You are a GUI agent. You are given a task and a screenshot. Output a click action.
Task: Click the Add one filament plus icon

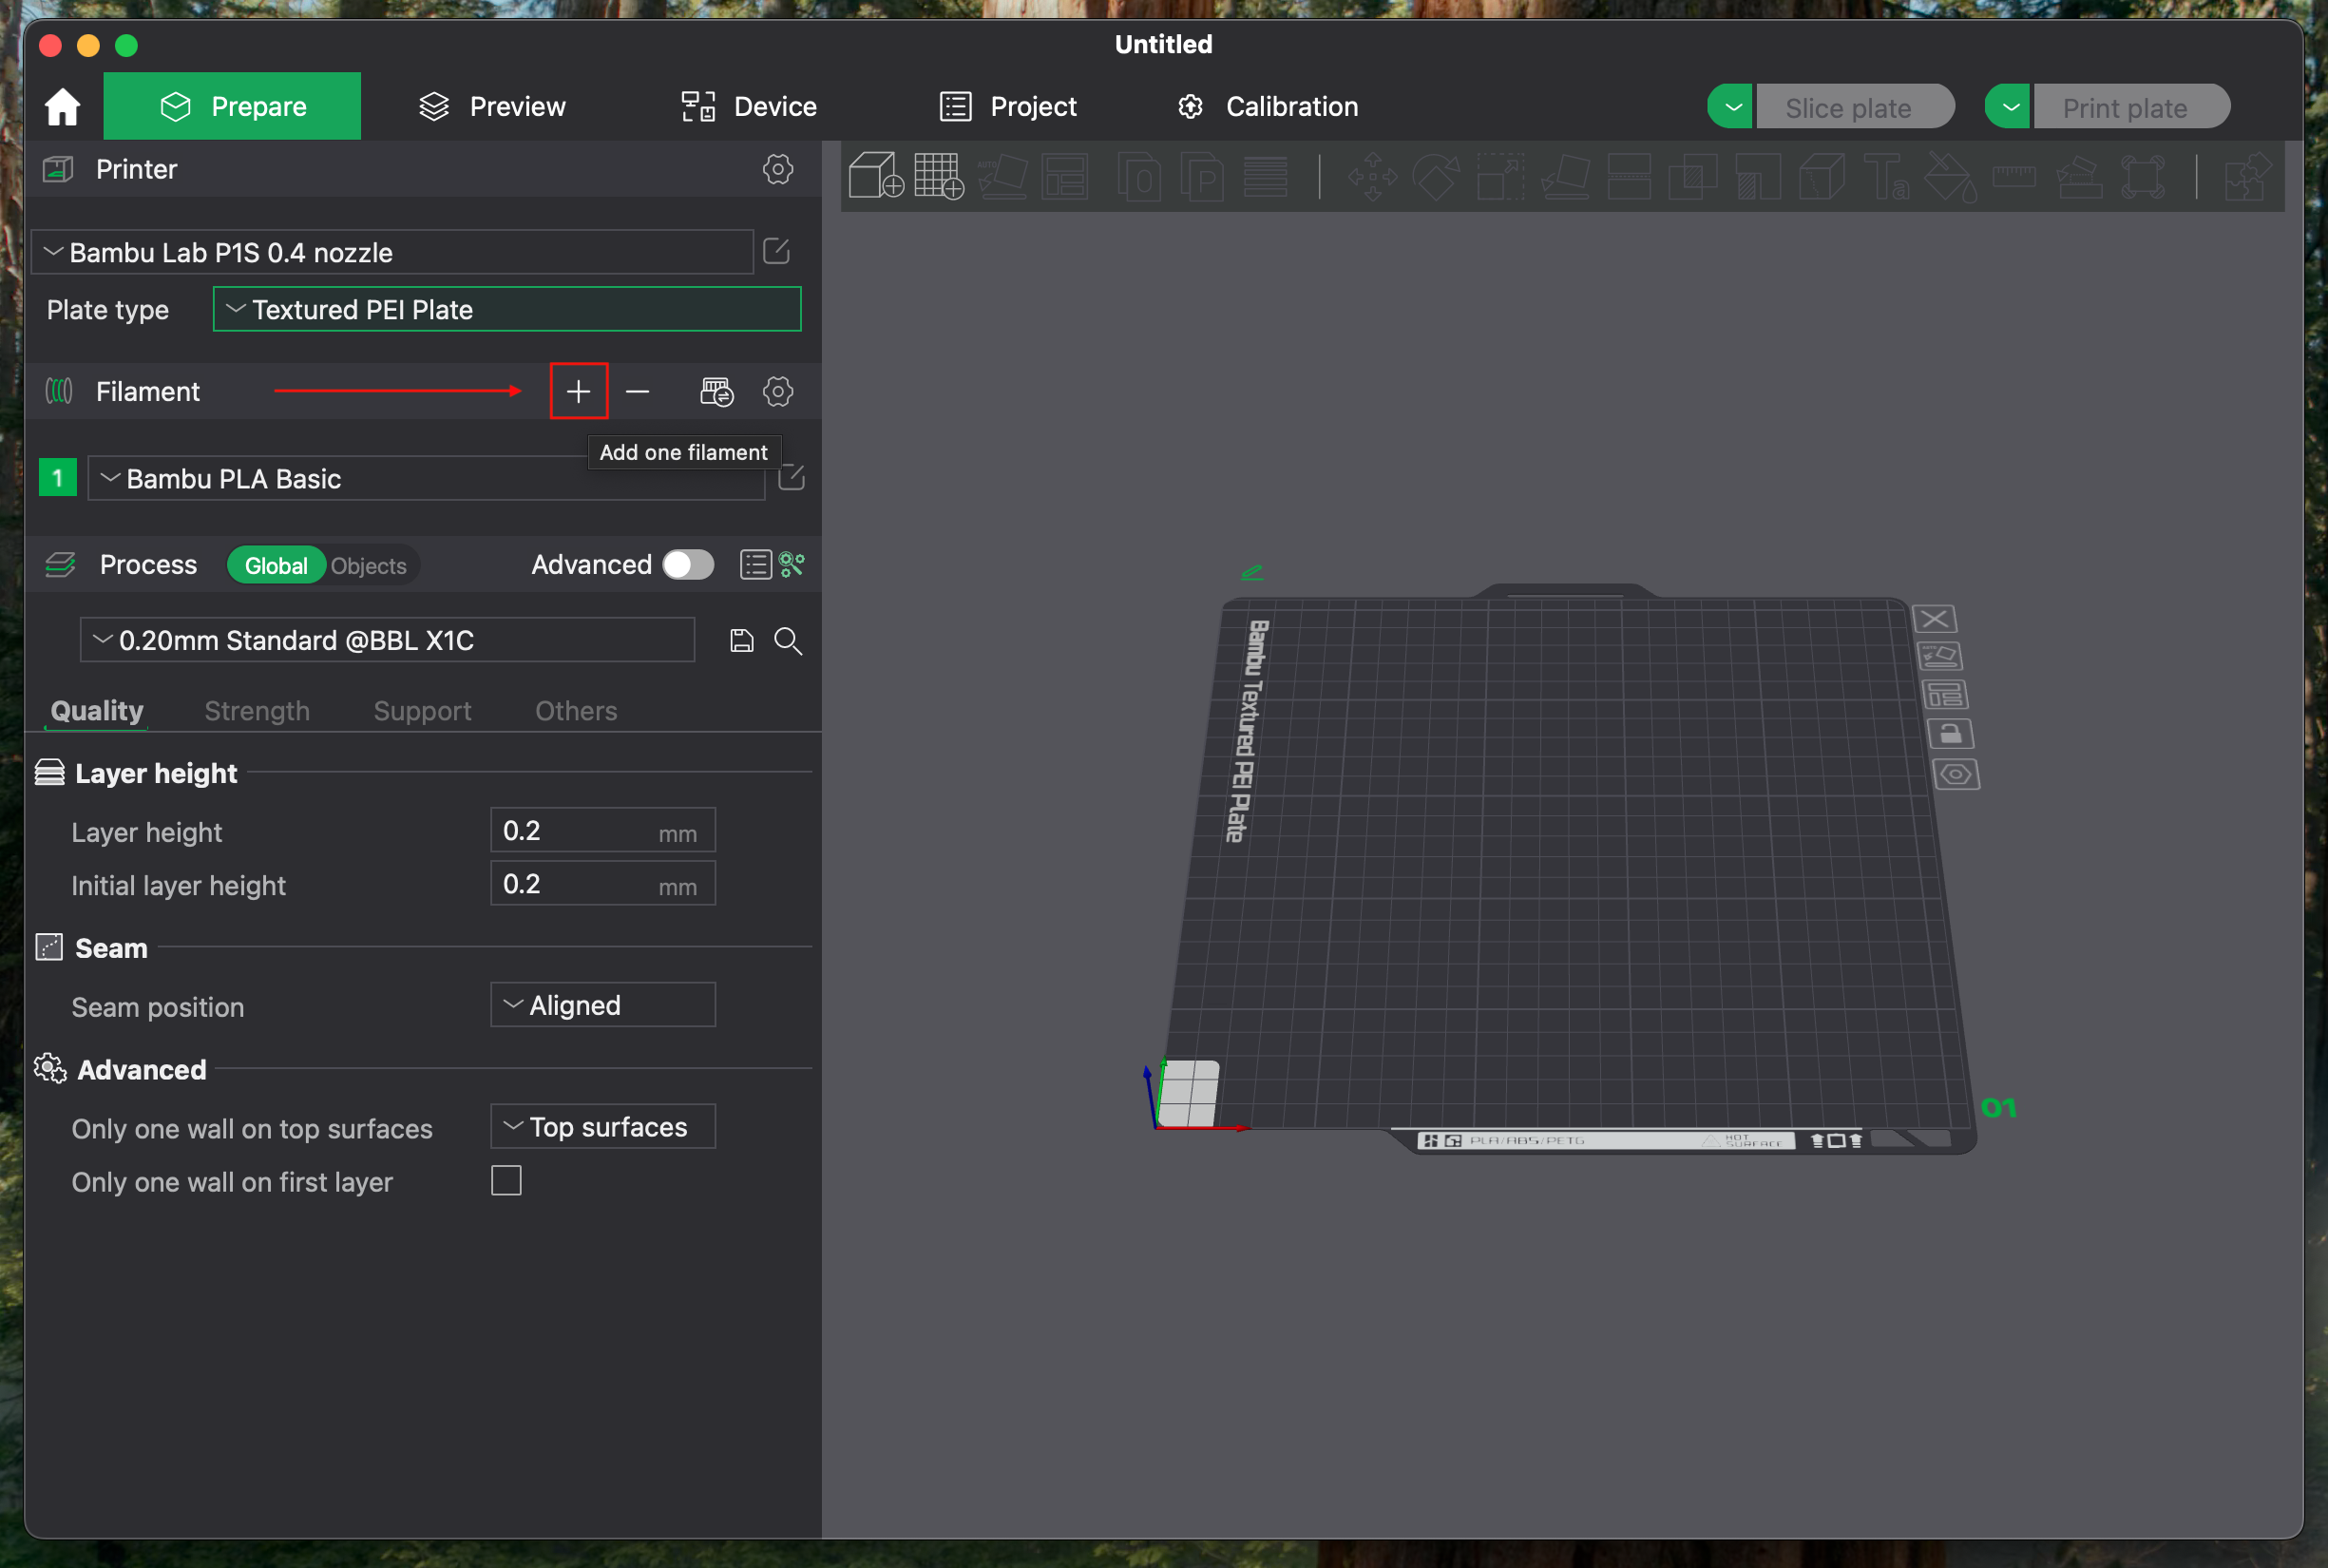click(578, 391)
